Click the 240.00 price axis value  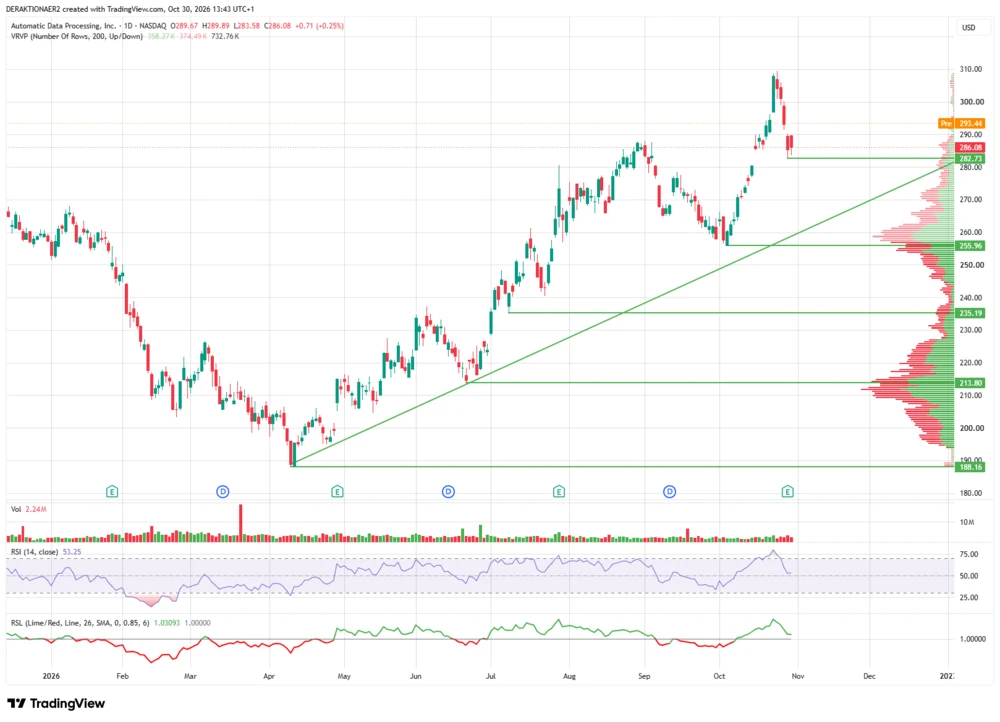[x=971, y=298]
